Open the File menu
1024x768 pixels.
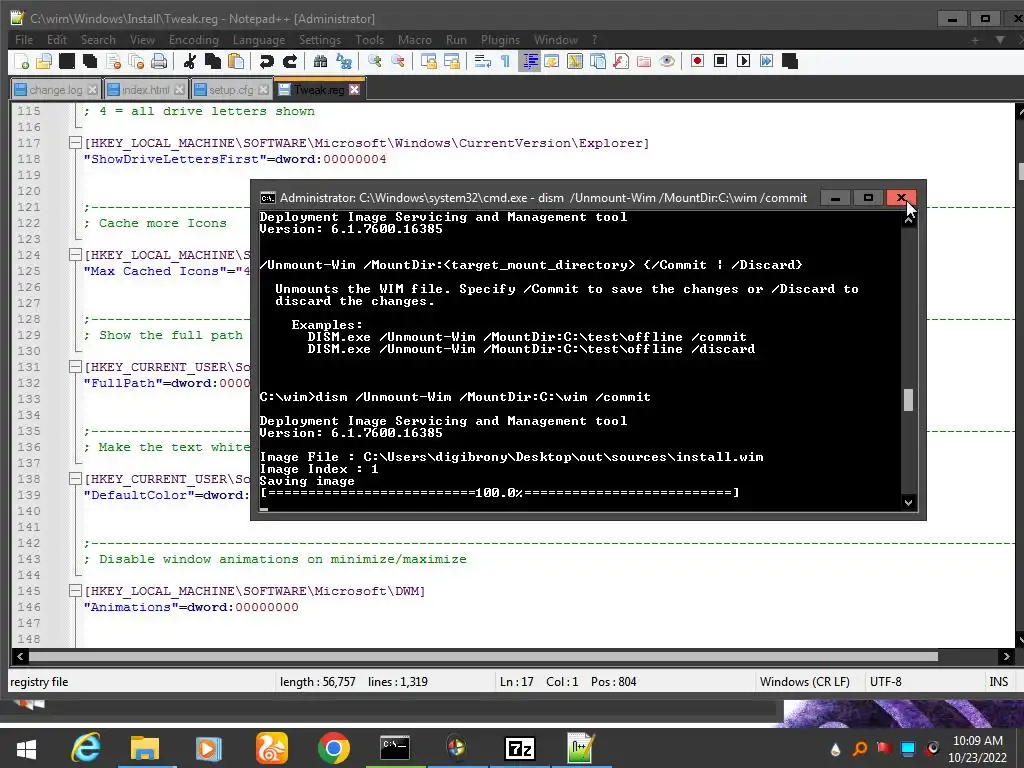(24, 40)
